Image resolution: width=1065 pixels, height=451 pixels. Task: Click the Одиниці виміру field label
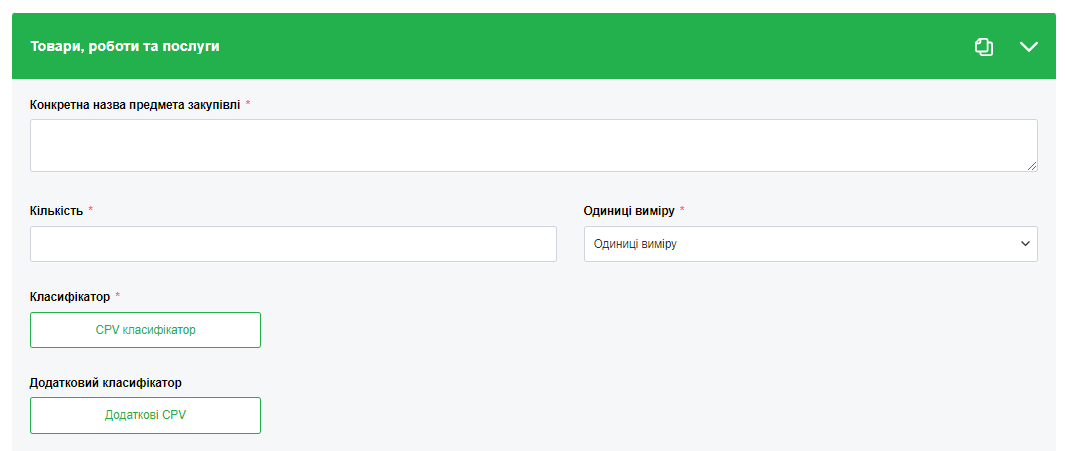coord(628,210)
